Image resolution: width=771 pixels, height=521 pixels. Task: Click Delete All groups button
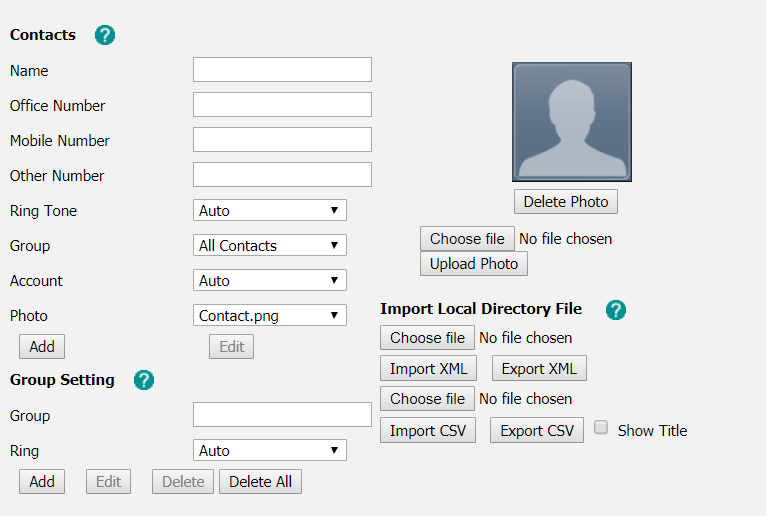(260, 482)
